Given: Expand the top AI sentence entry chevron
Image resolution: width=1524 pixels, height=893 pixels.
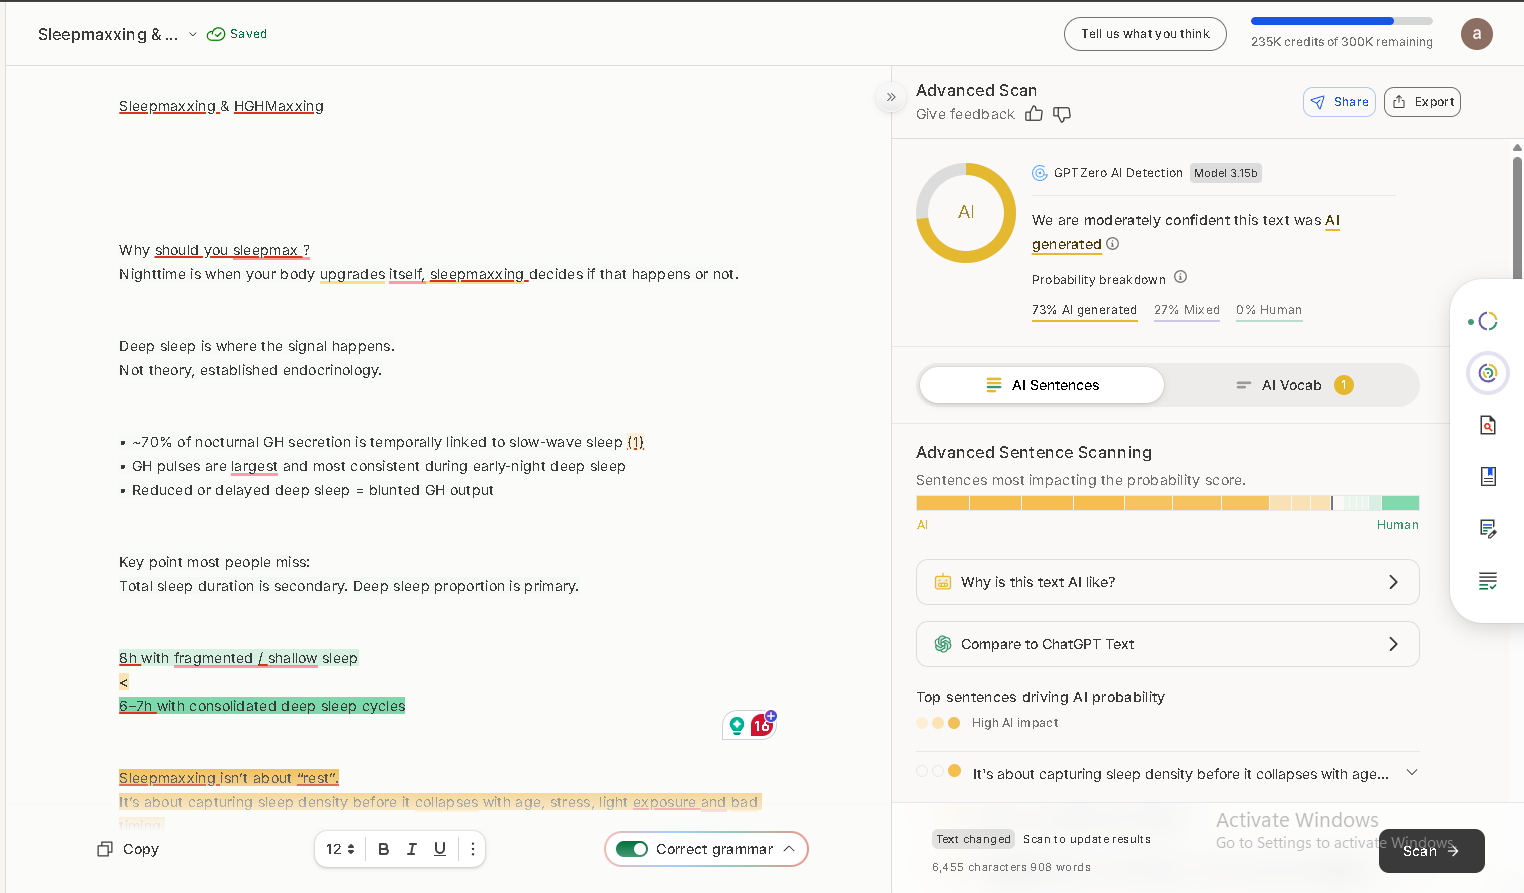Looking at the screenshot, I should click(1411, 772).
